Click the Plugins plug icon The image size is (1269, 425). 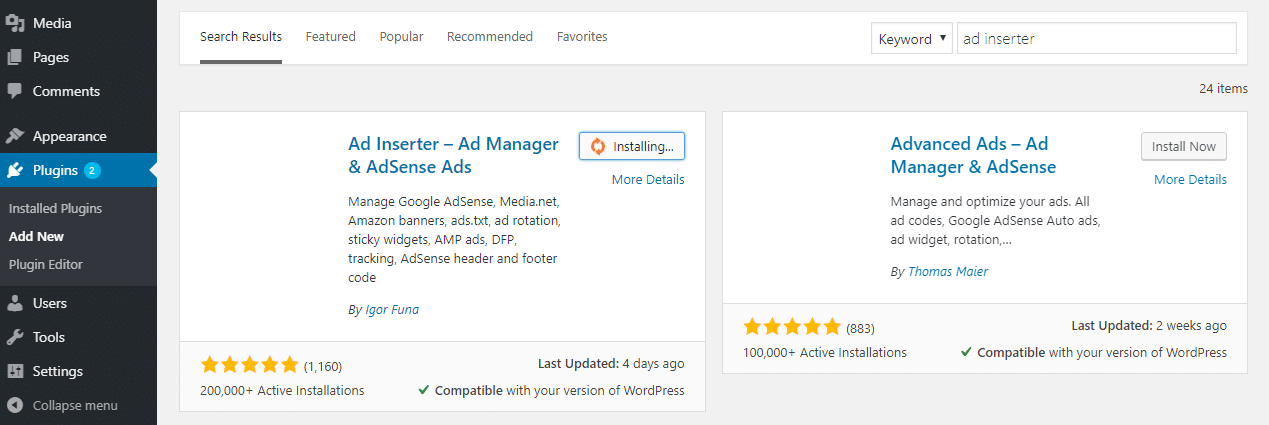[x=15, y=170]
